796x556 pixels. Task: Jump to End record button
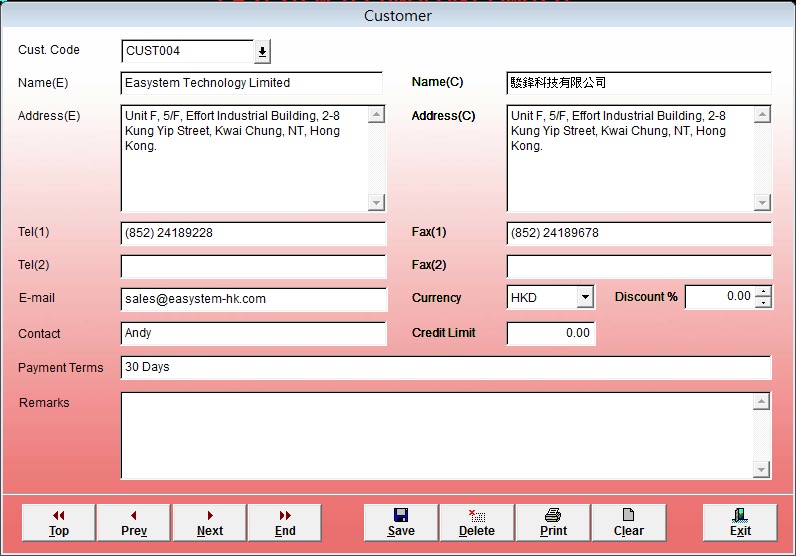[x=285, y=522]
